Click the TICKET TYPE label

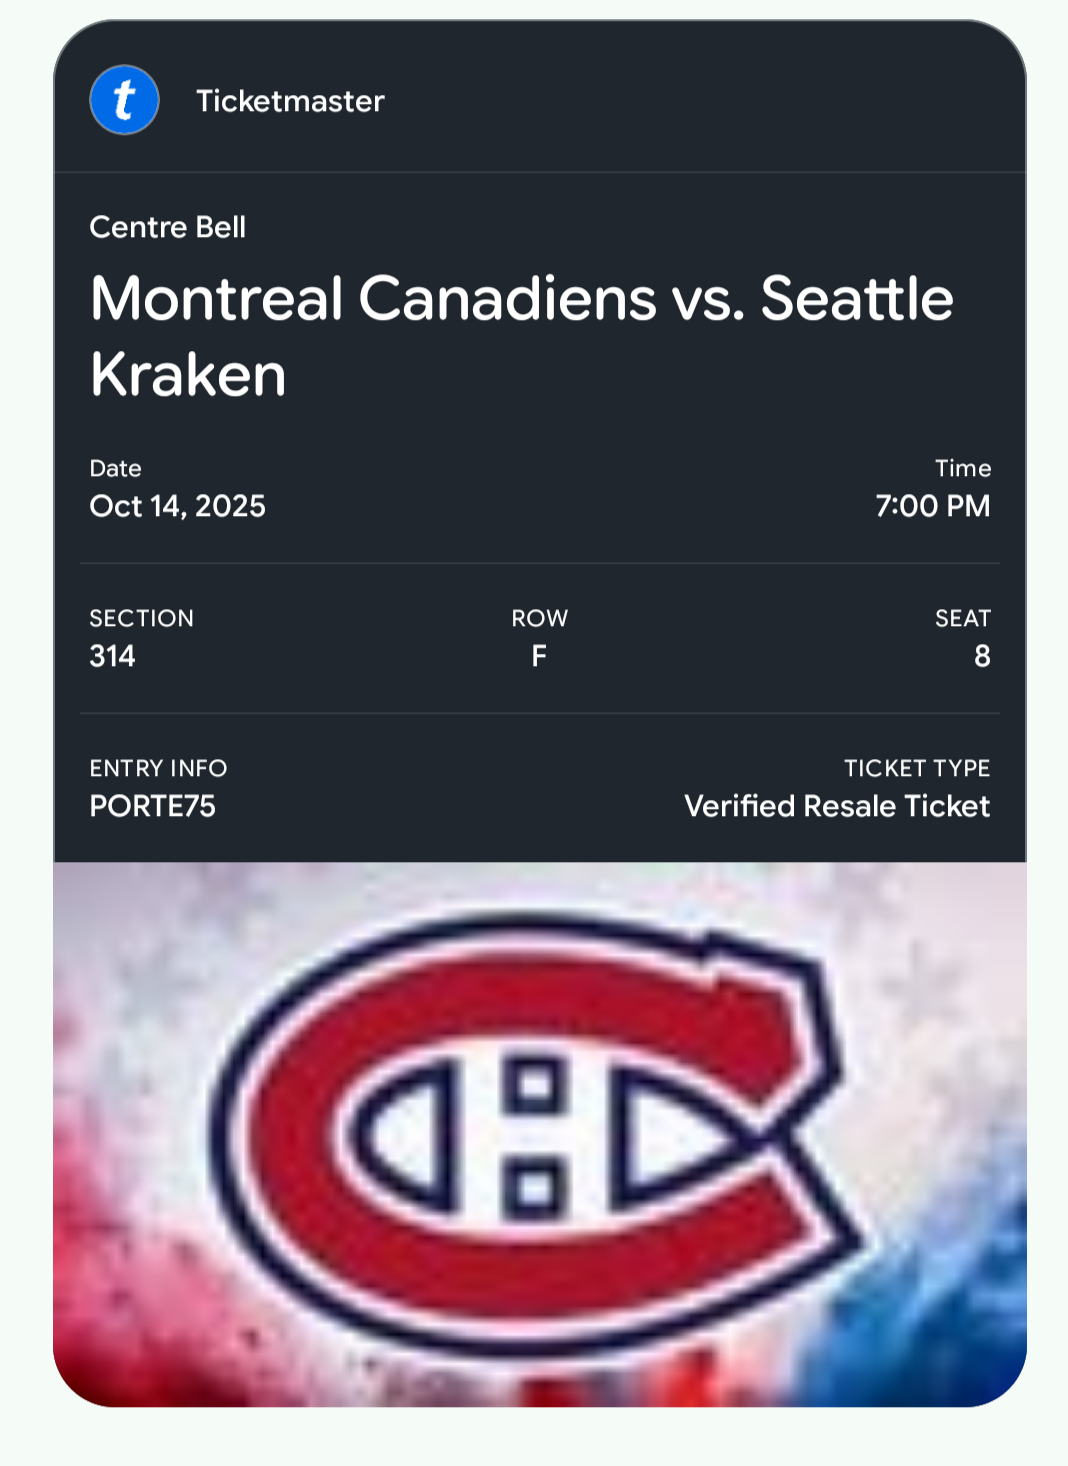pyautogui.click(x=916, y=768)
